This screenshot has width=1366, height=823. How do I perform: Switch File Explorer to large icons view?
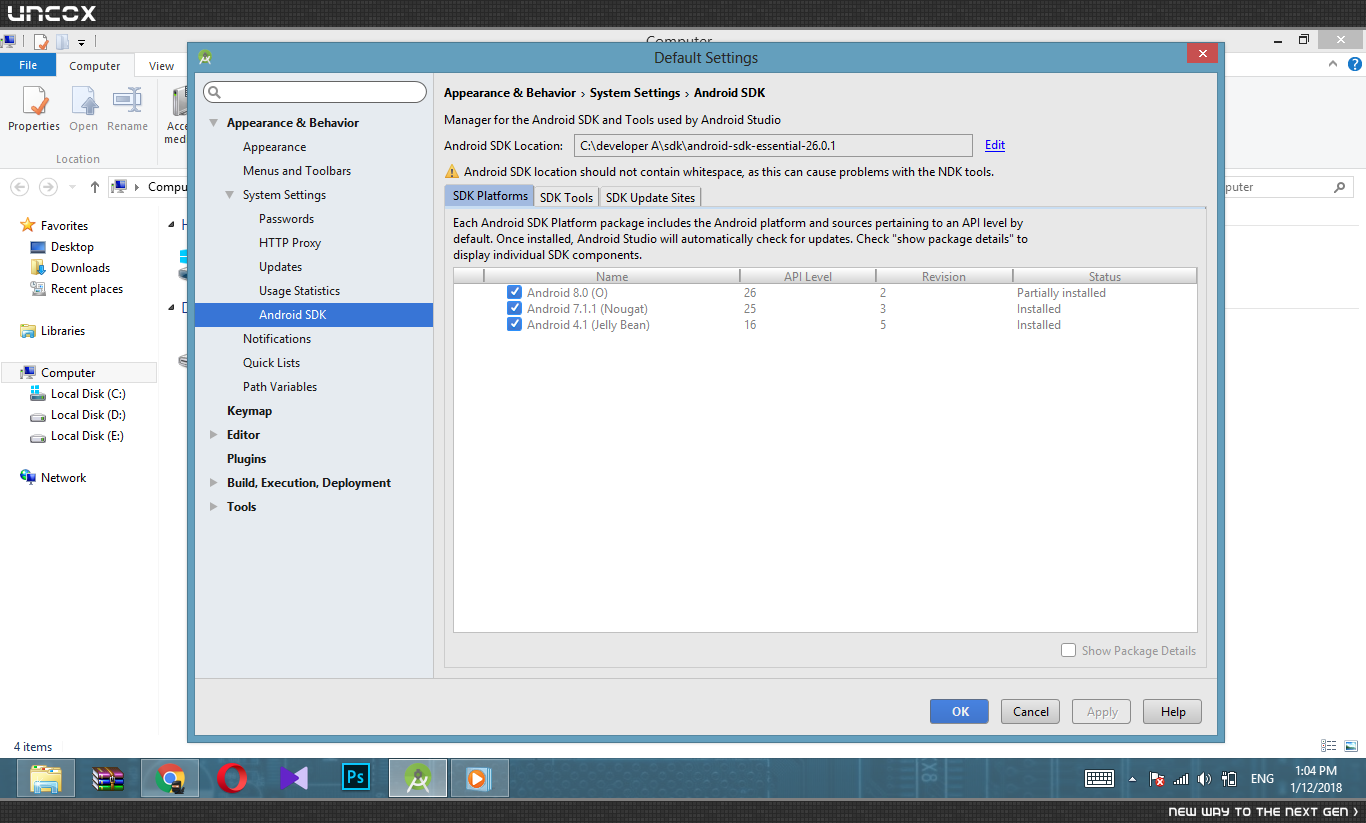(1351, 746)
